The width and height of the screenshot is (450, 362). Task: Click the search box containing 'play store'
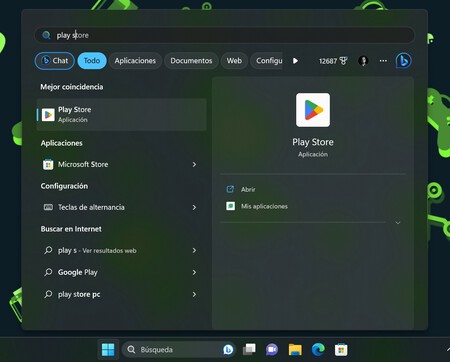(x=224, y=35)
